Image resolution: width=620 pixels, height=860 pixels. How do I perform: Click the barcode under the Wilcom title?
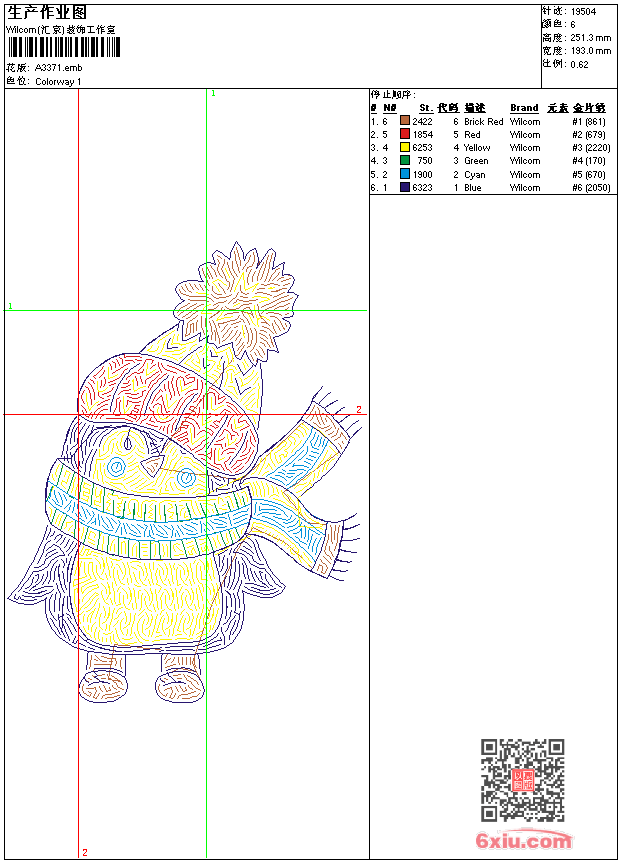tap(62, 47)
